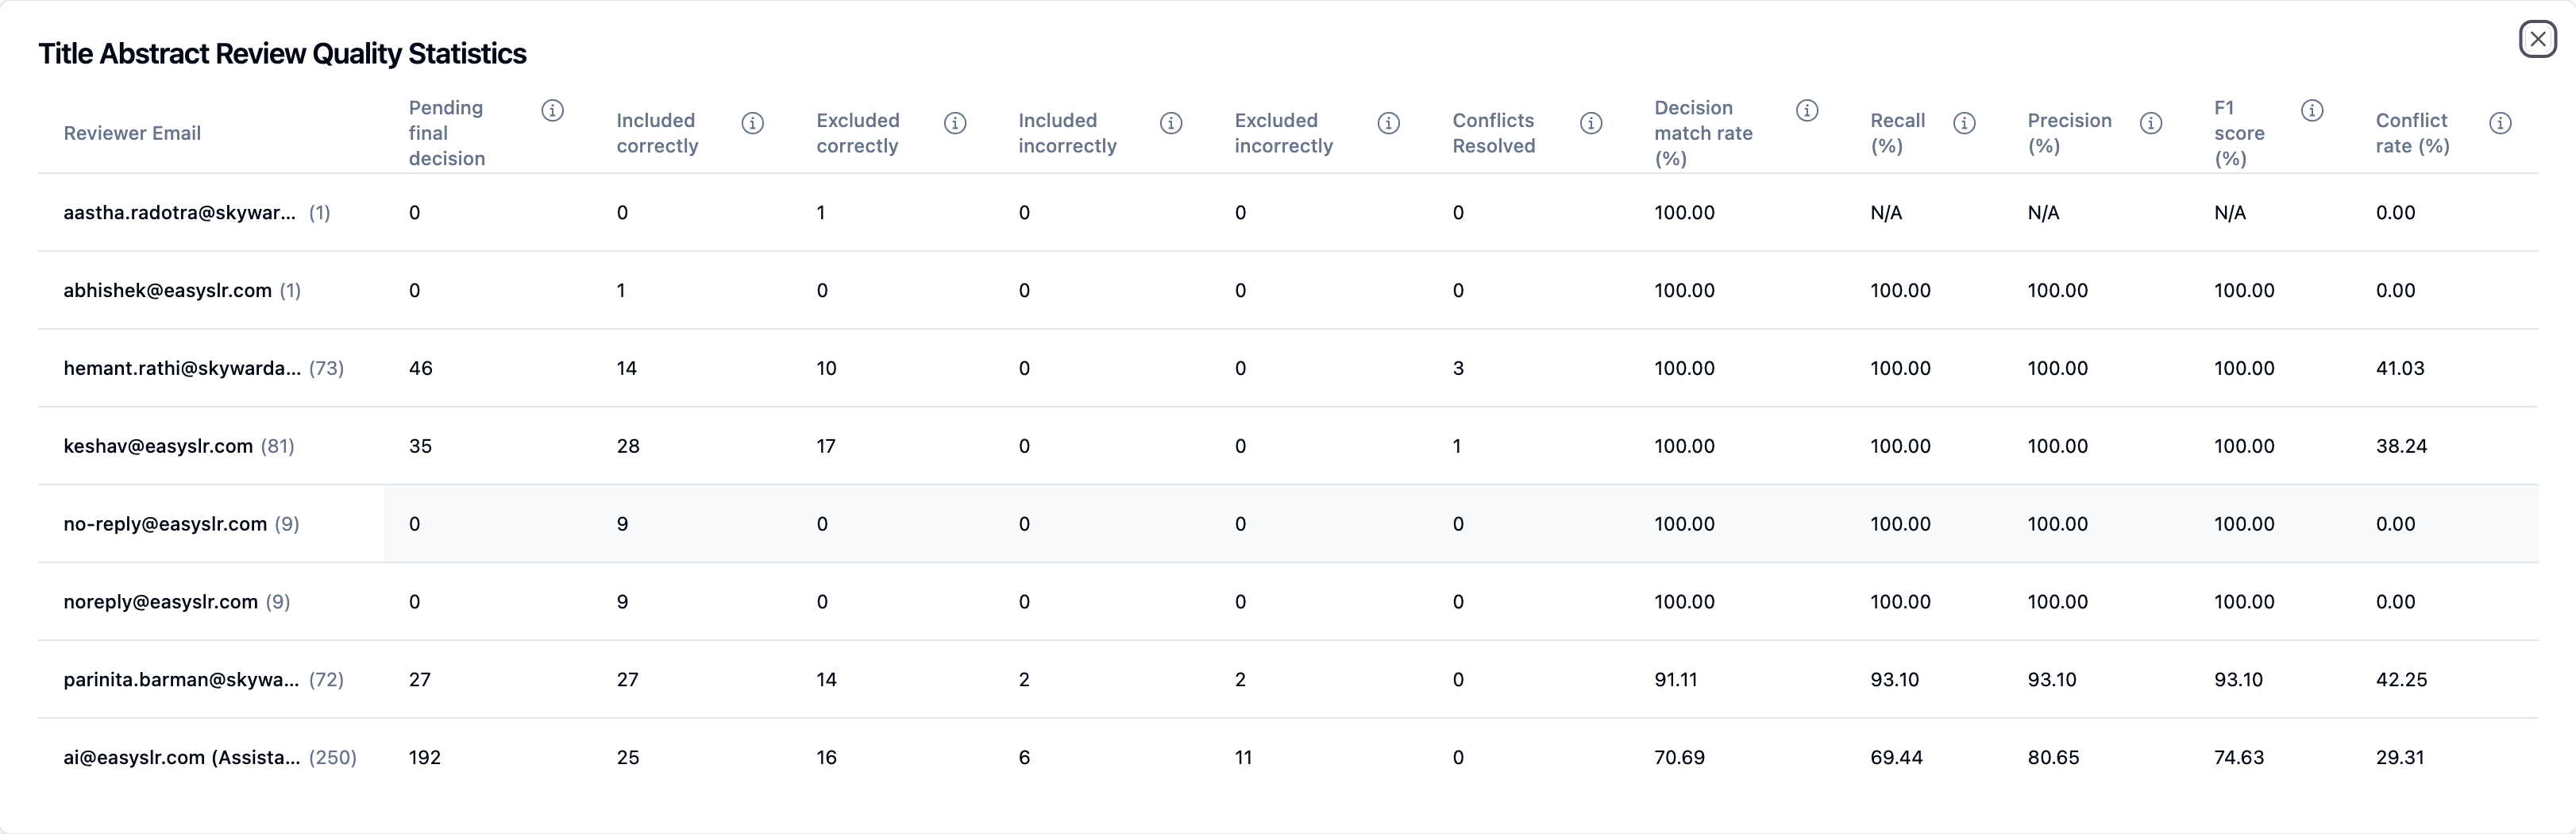Image resolution: width=2576 pixels, height=834 pixels.
Task: Select reviewer noreply@easyslr.com email
Action: [160, 602]
